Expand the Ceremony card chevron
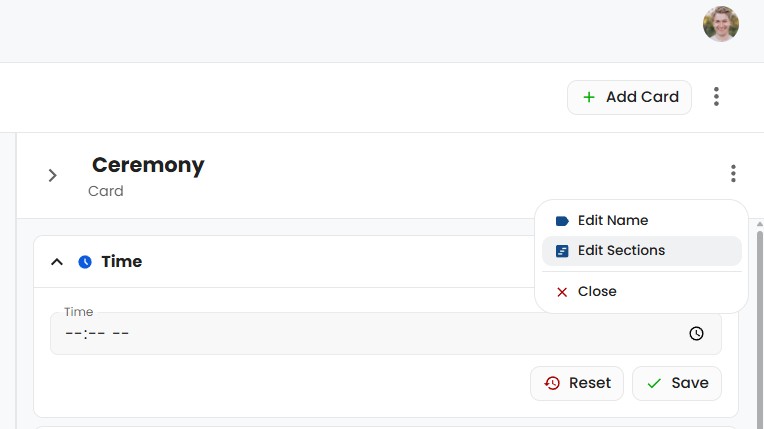Image resolution: width=764 pixels, height=429 pixels. click(53, 176)
